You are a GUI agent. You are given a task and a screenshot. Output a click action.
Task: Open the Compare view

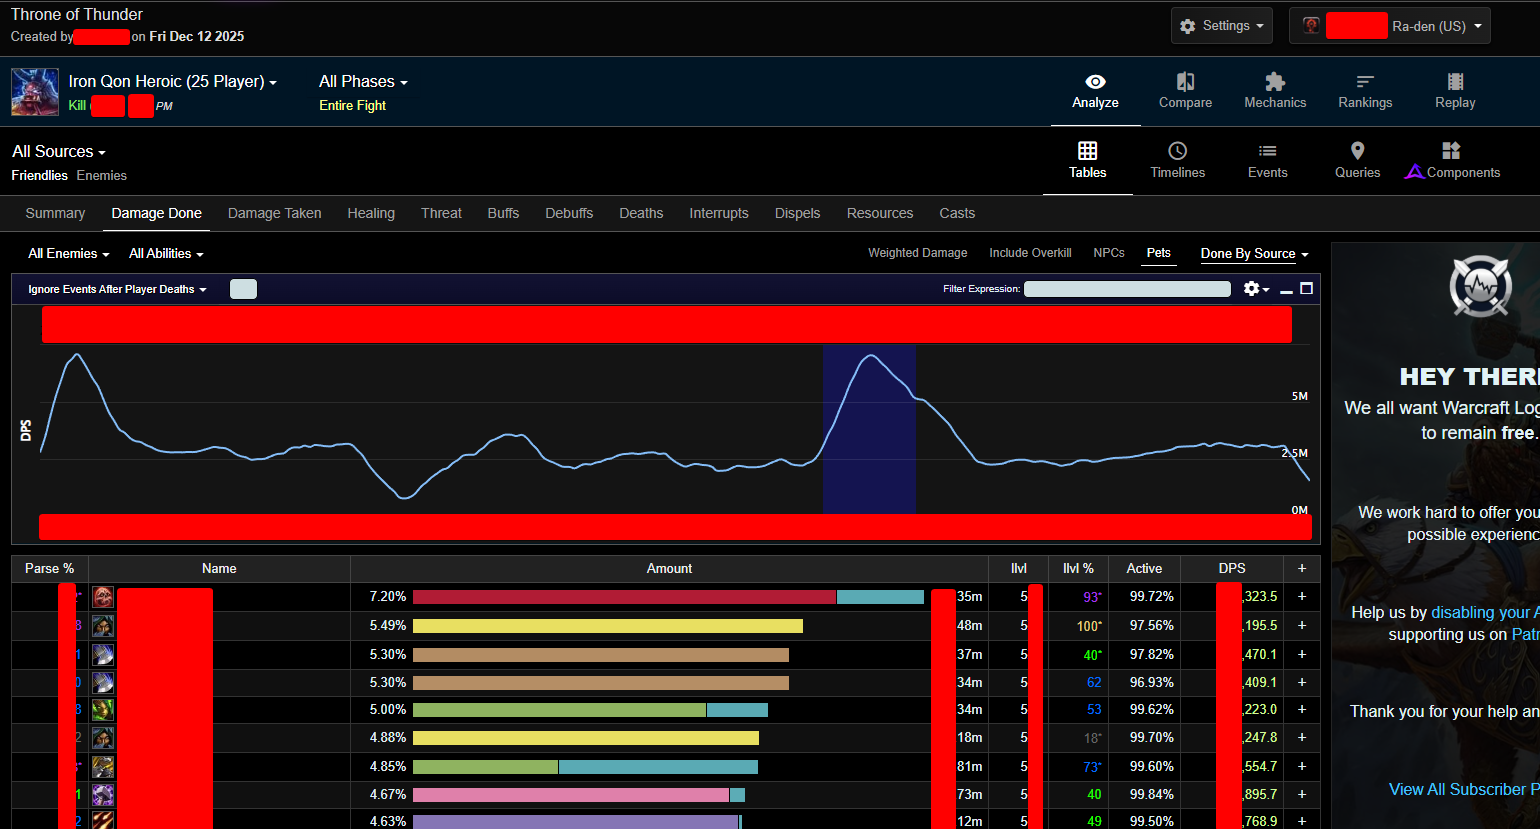[1185, 91]
